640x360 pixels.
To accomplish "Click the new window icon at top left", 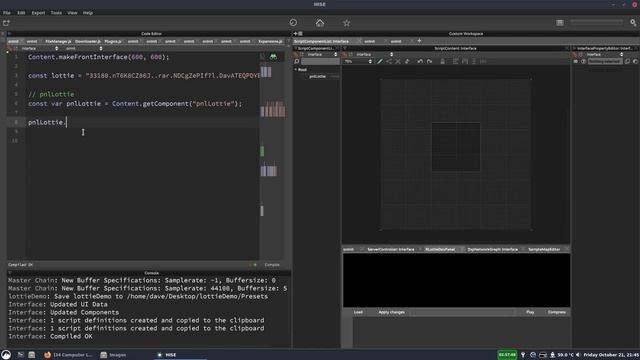I will pyautogui.click(x=6, y=23).
